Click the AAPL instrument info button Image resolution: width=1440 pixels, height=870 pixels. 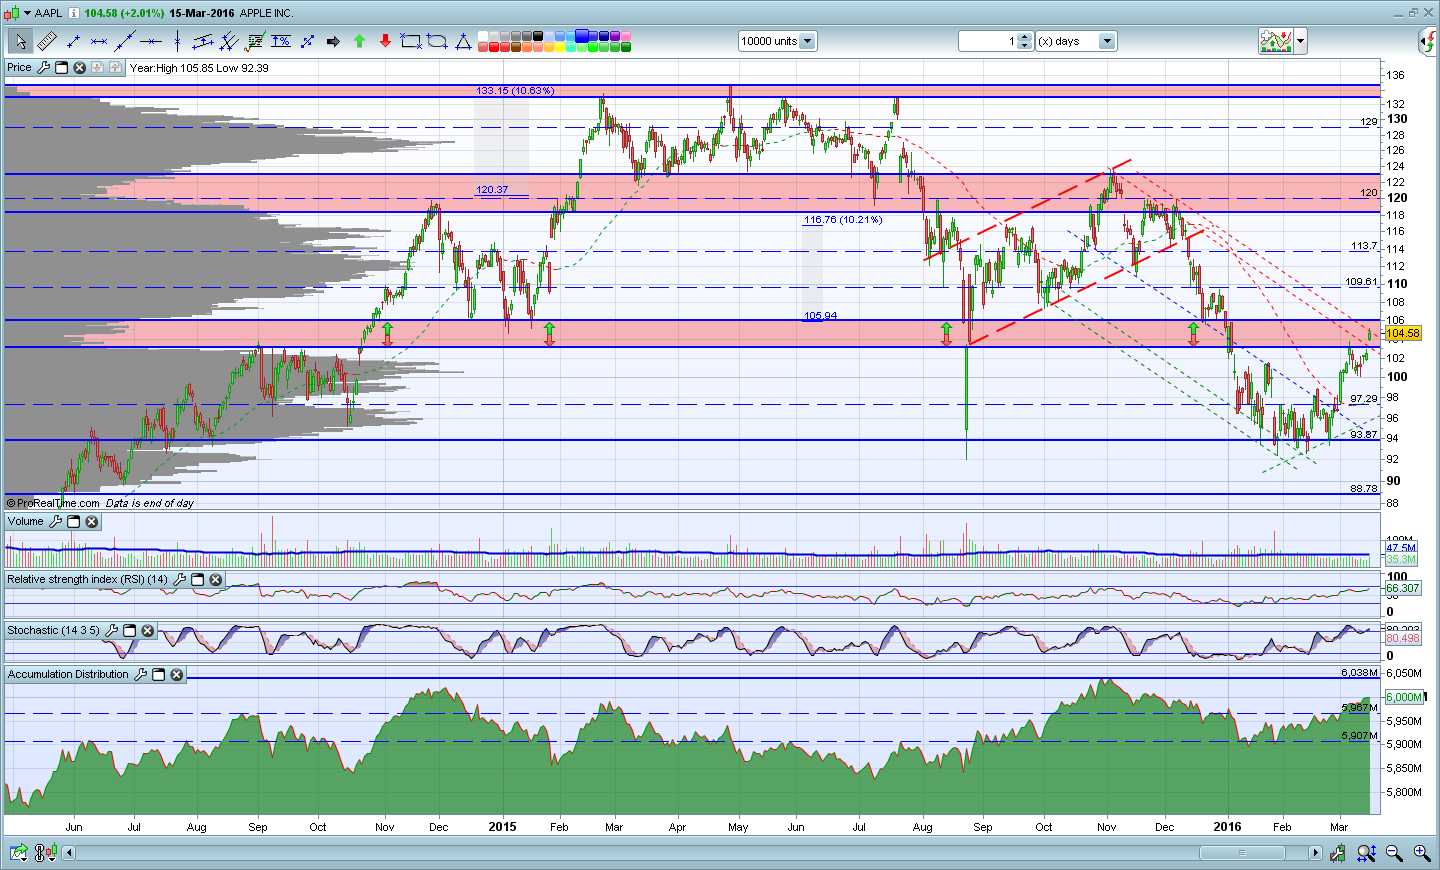click(74, 13)
